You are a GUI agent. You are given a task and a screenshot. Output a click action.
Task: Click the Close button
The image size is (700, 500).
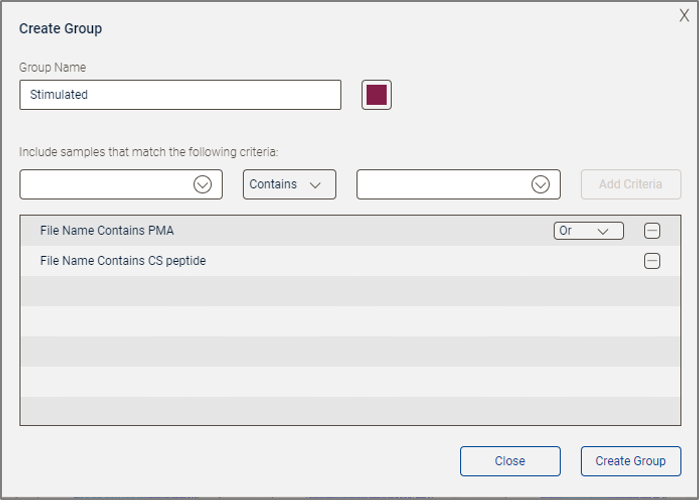pyautogui.click(x=510, y=461)
